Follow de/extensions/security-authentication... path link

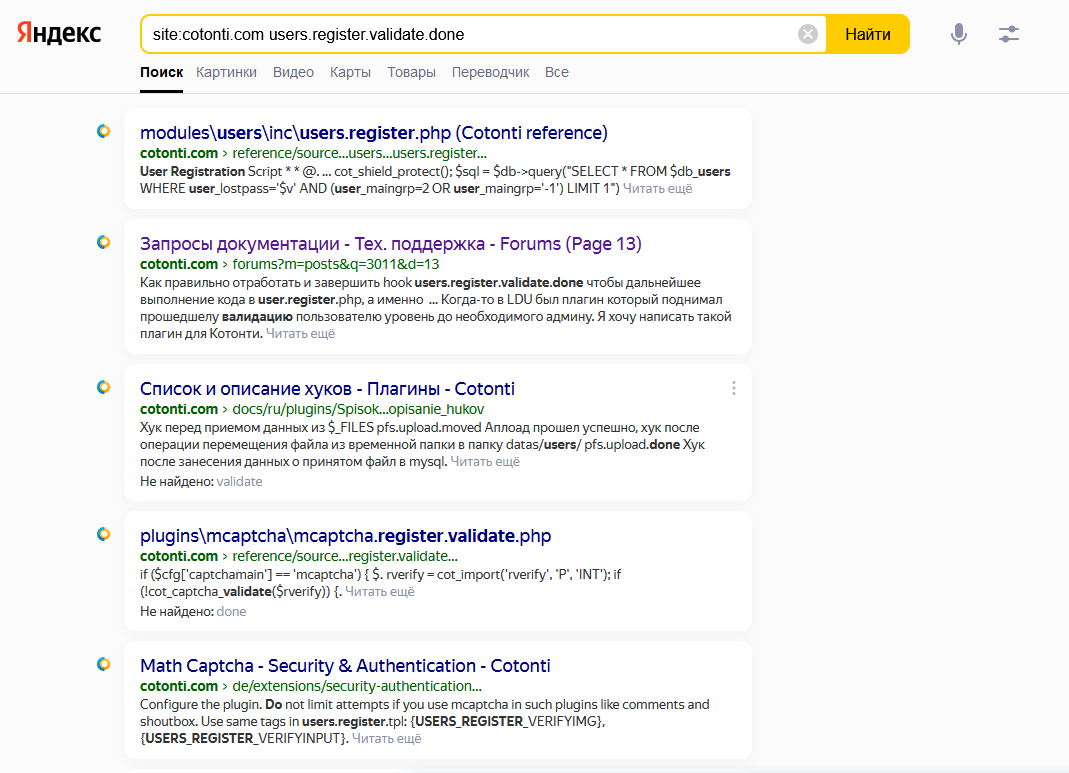[x=357, y=686]
